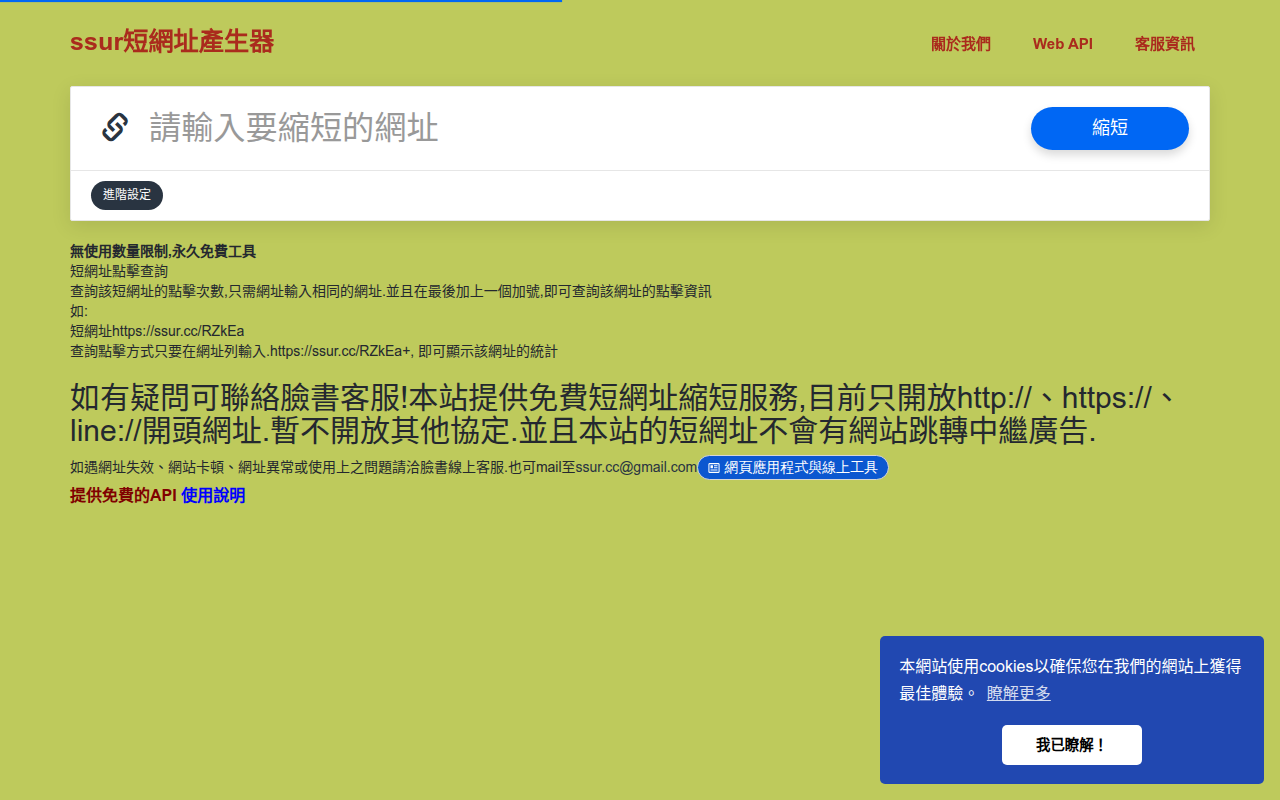Click the 使用說明 API link
The width and height of the screenshot is (1280, 800).
[213, 495]
